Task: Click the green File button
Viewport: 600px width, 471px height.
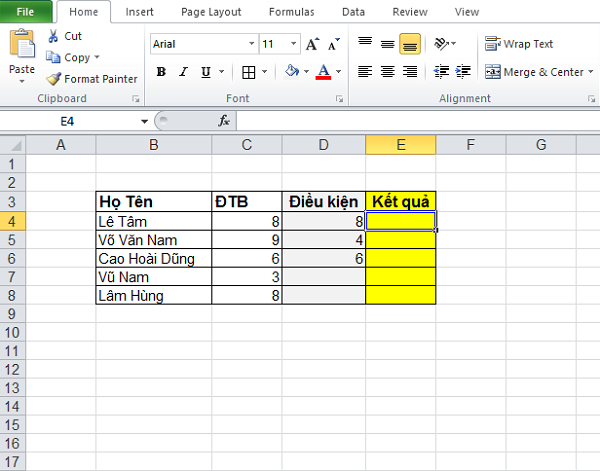Action: [x=26, y=12]
